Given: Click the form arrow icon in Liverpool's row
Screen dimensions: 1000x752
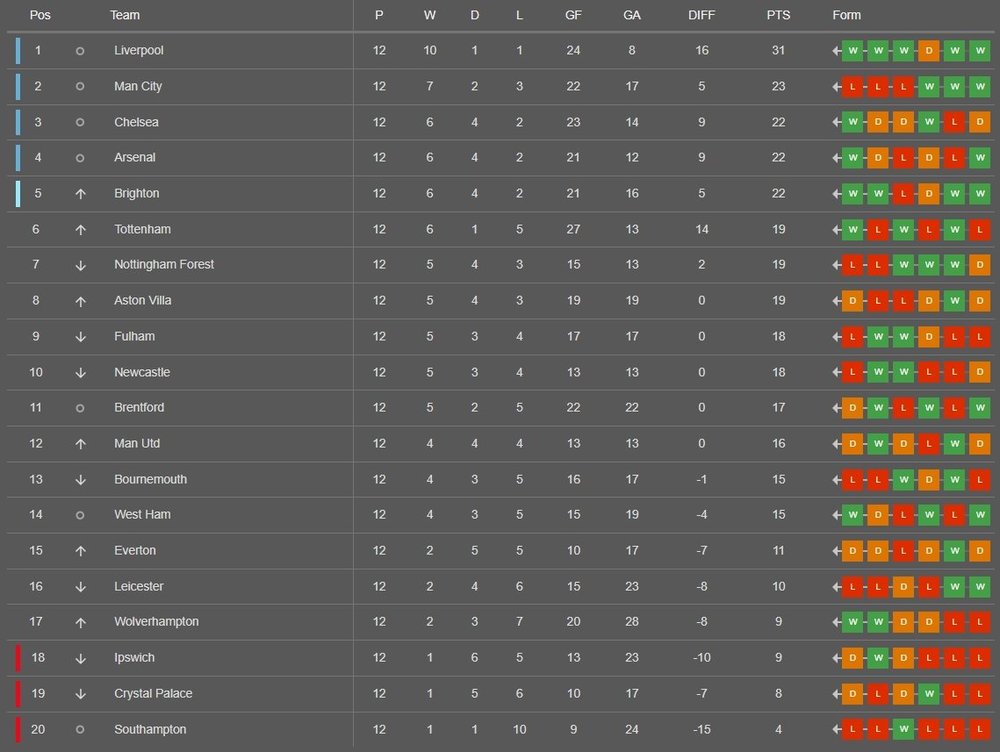Looking at the screenshot, I should [x=836, y=51].
